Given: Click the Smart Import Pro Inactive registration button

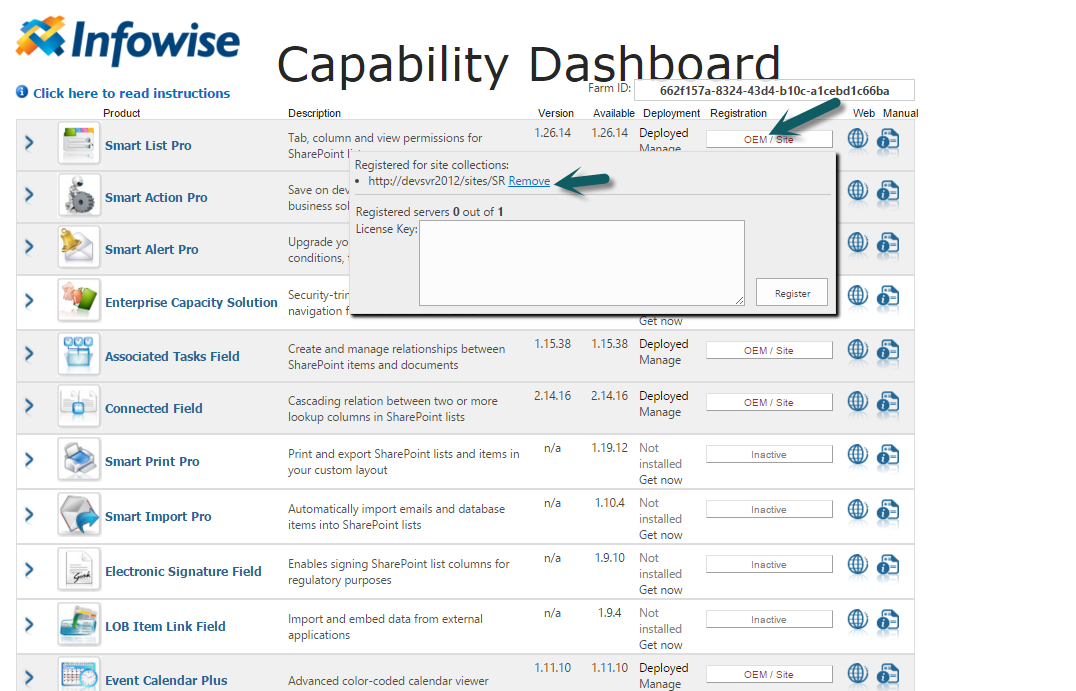Looking at the screenshot, I should 769,509.
